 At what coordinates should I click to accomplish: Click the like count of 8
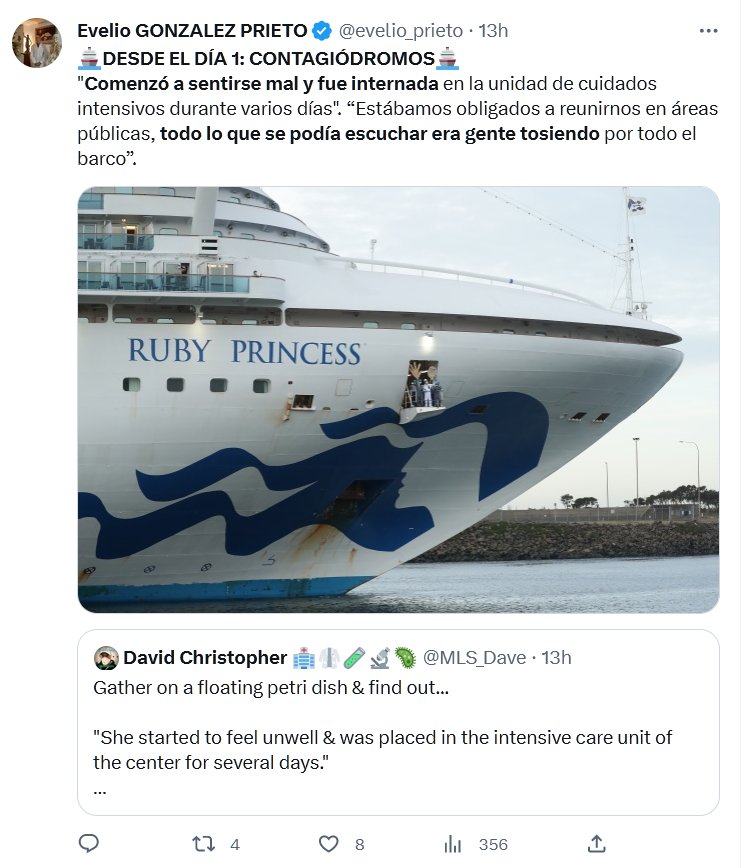tap(360, 844)
